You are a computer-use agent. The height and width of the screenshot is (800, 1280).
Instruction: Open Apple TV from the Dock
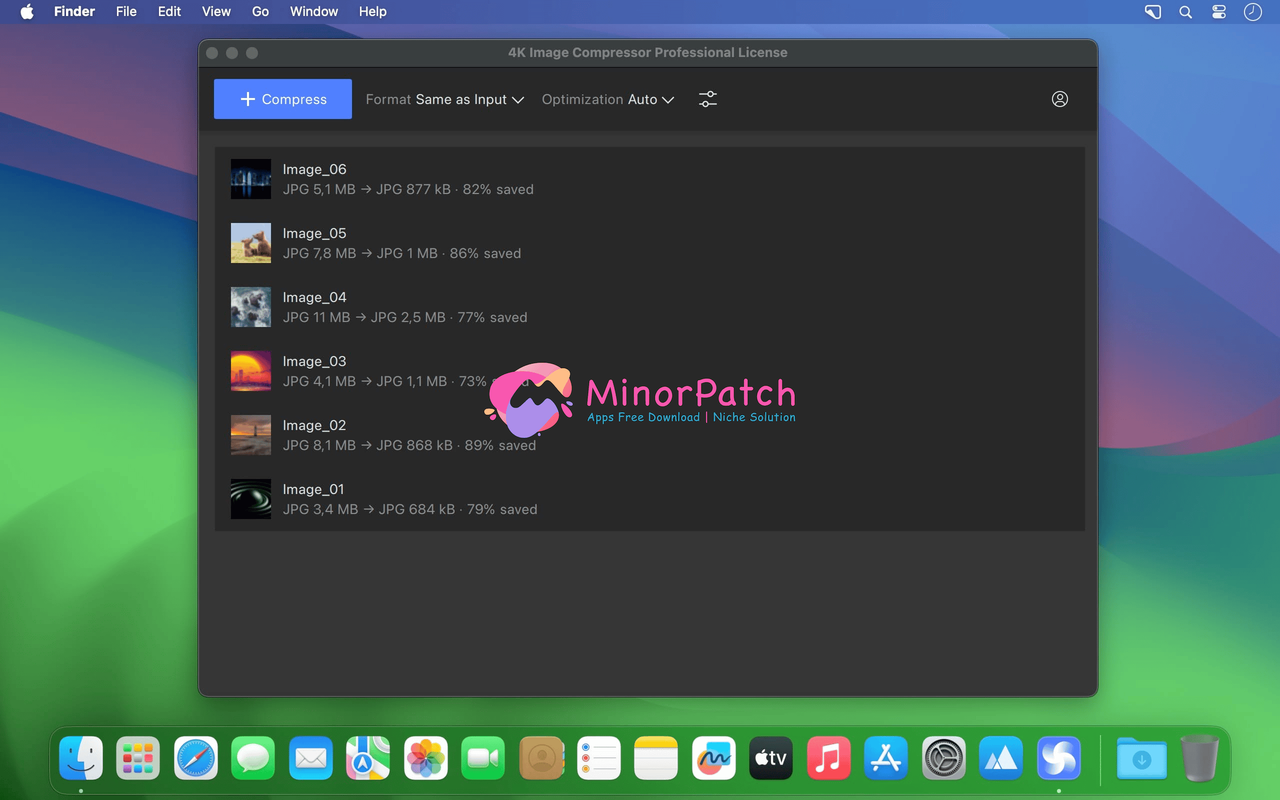(771, 759)
